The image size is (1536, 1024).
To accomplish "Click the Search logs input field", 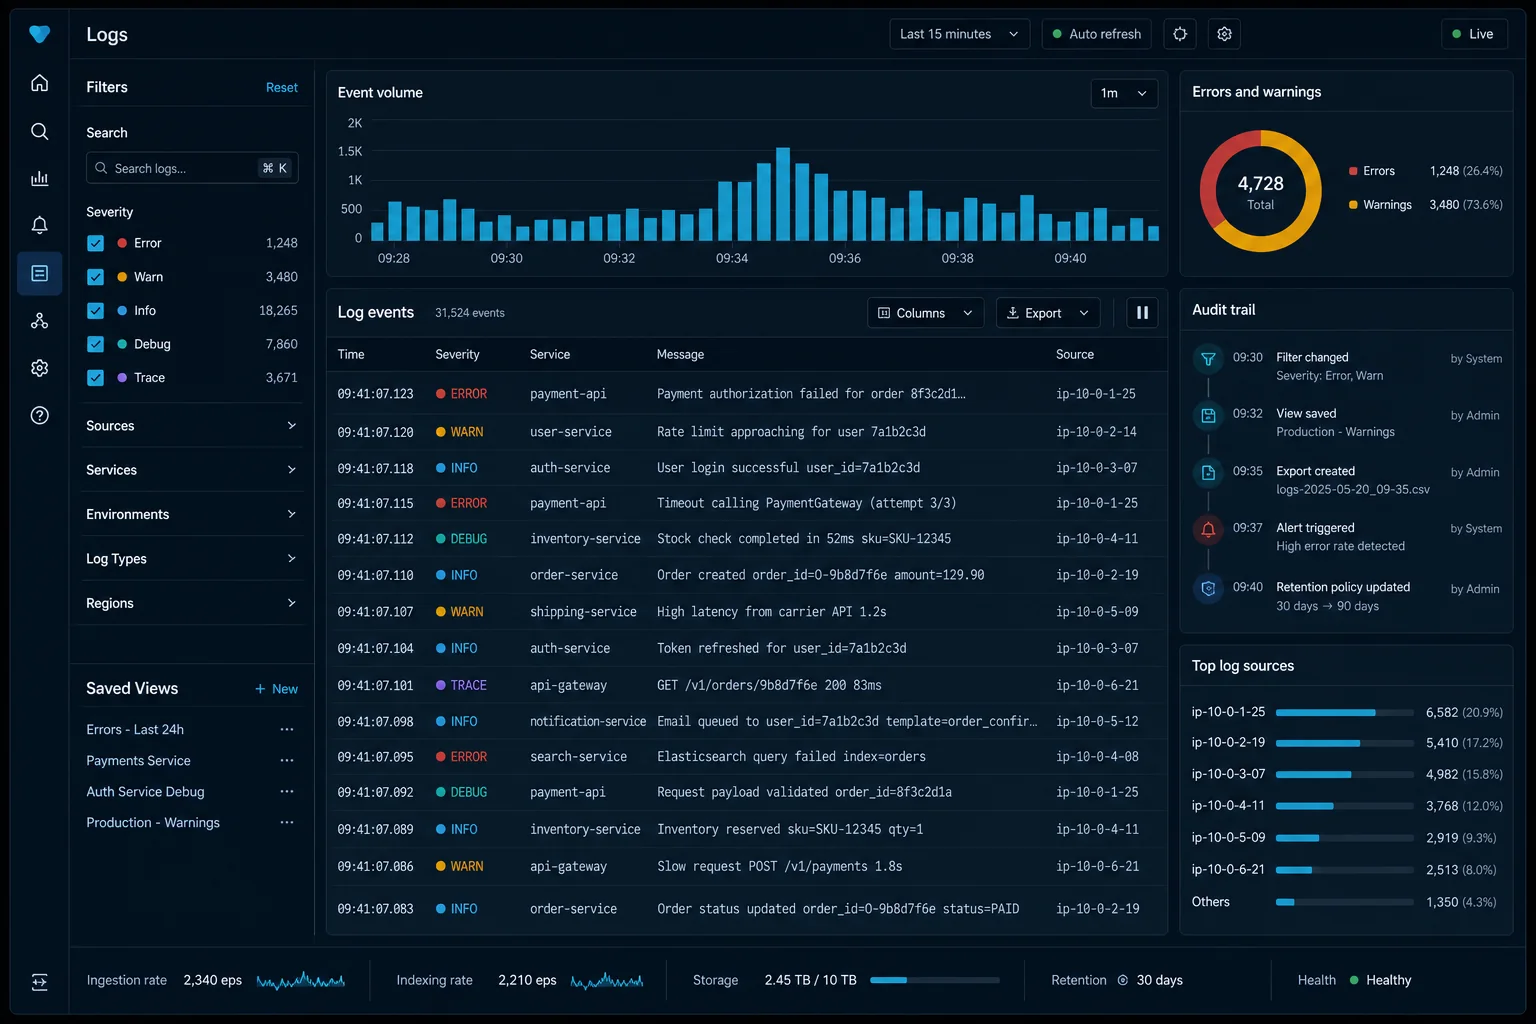I will (x=192, y=168).
